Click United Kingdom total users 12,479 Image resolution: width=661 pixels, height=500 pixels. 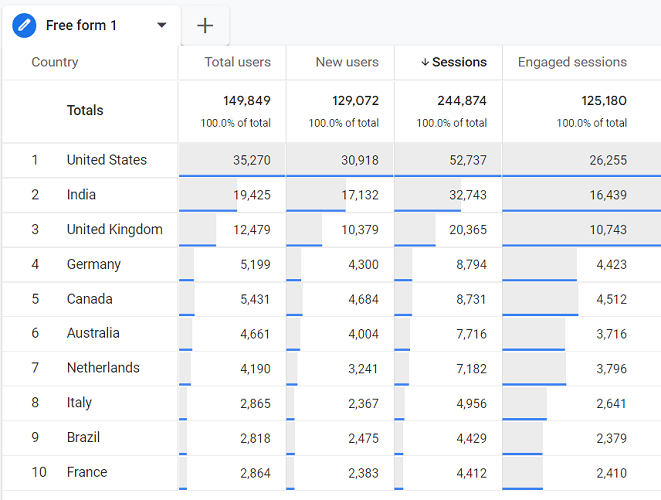[x=252, y=230]
